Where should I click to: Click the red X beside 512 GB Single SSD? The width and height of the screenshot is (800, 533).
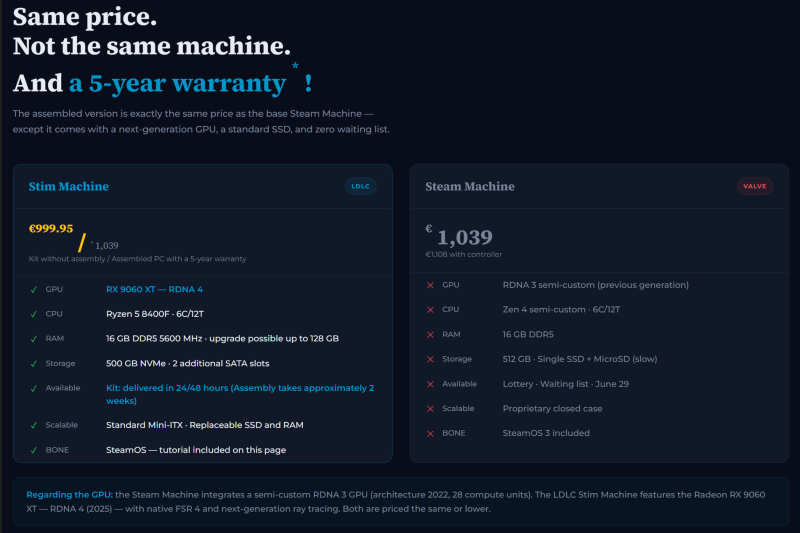pyautogui.click(x=430, y=359)
